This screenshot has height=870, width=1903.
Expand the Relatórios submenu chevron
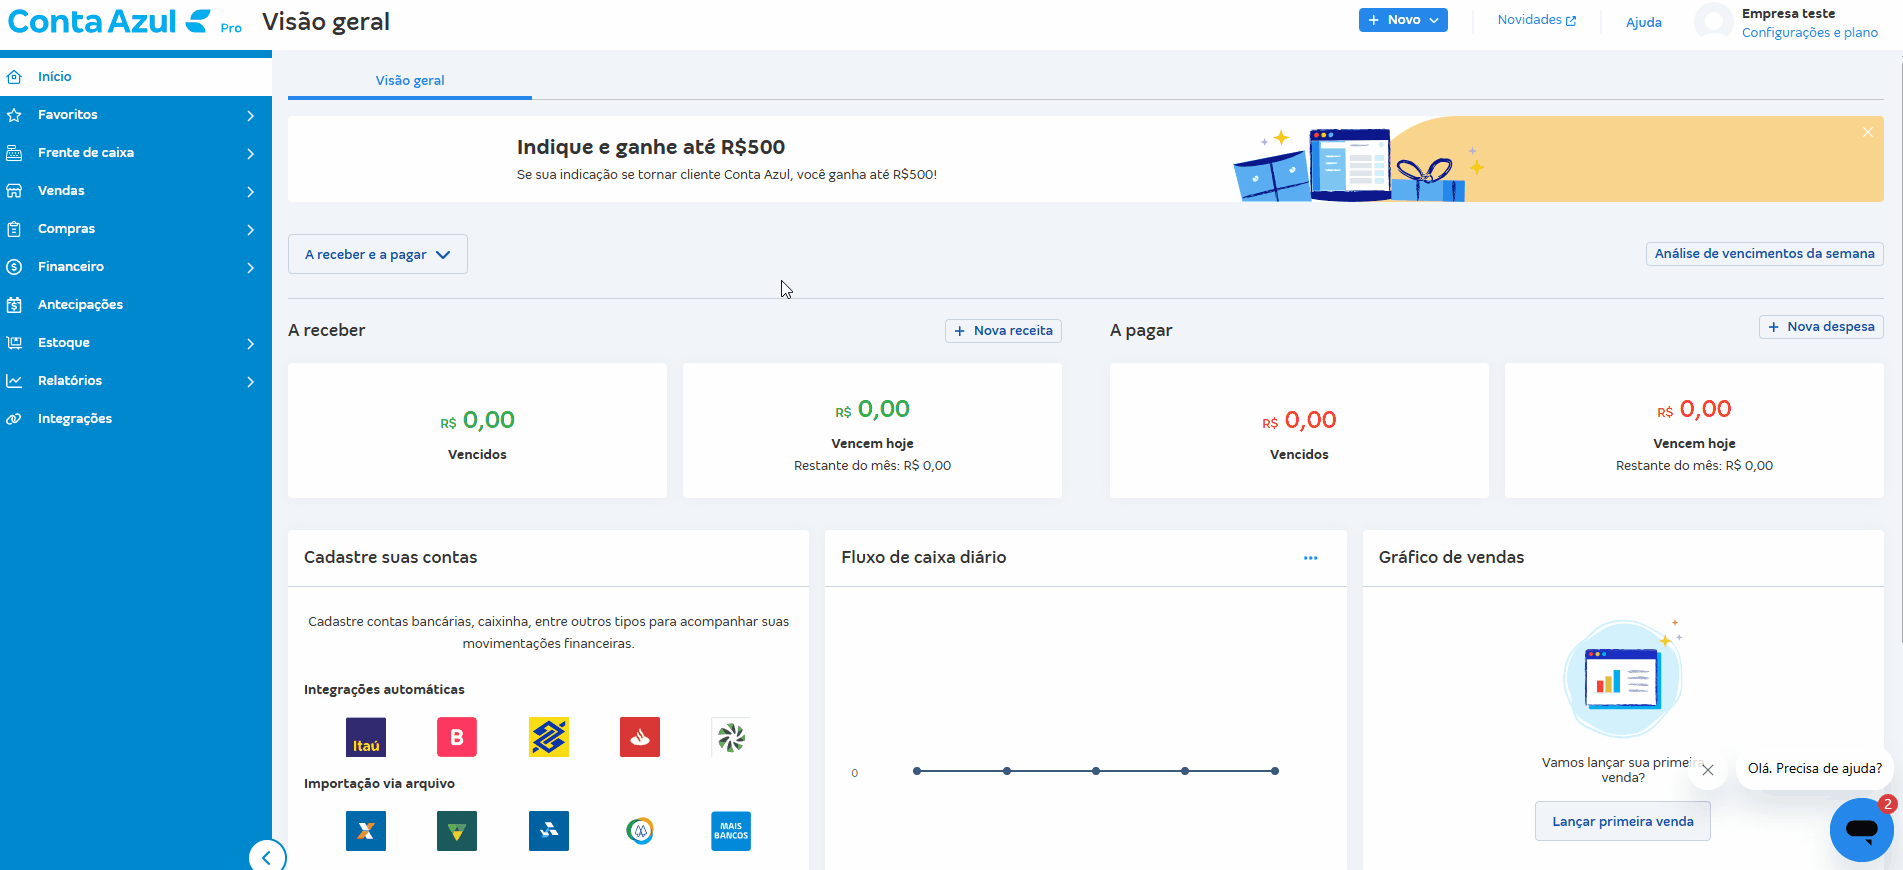click(x=250, y=382)
